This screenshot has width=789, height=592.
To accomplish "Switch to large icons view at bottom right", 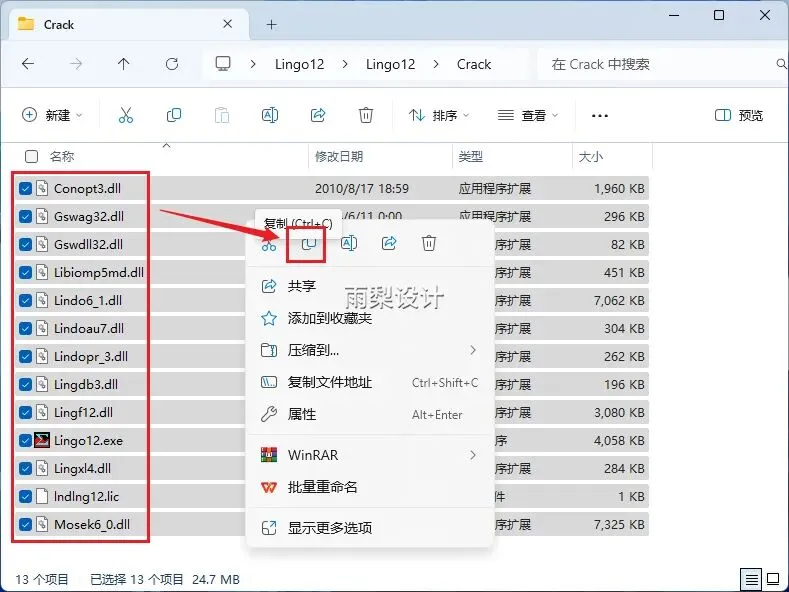I will pos(772,580).
